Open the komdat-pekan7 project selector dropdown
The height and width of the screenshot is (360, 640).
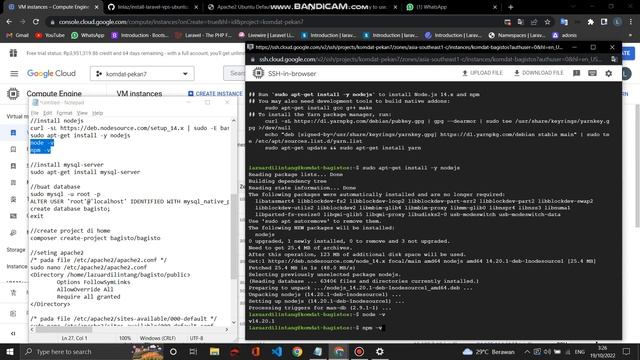pos(142,74)
